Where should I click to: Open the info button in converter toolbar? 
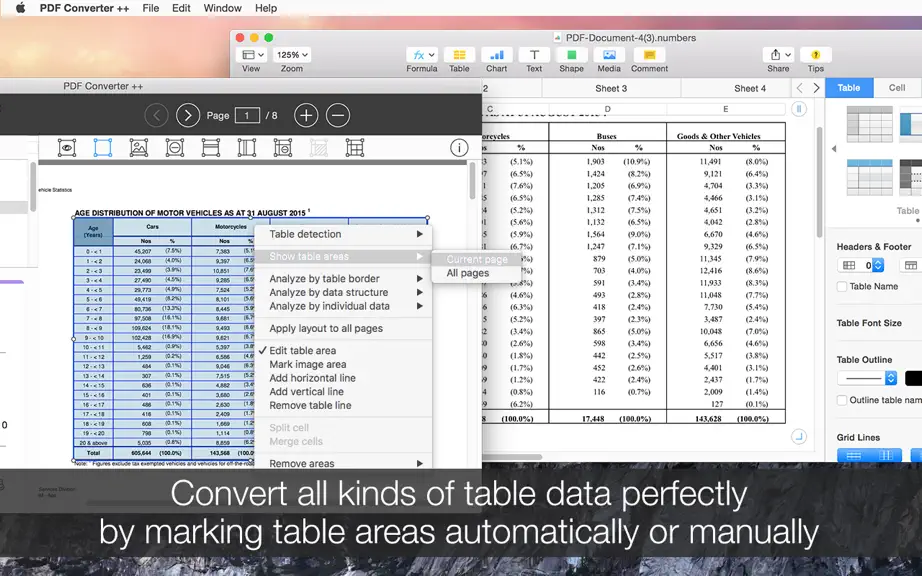tap(459, 148)
